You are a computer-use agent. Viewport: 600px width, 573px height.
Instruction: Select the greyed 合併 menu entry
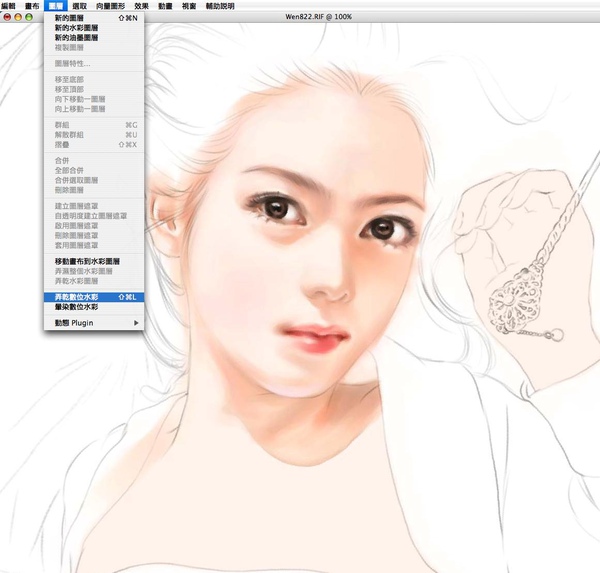pos(94,160)
